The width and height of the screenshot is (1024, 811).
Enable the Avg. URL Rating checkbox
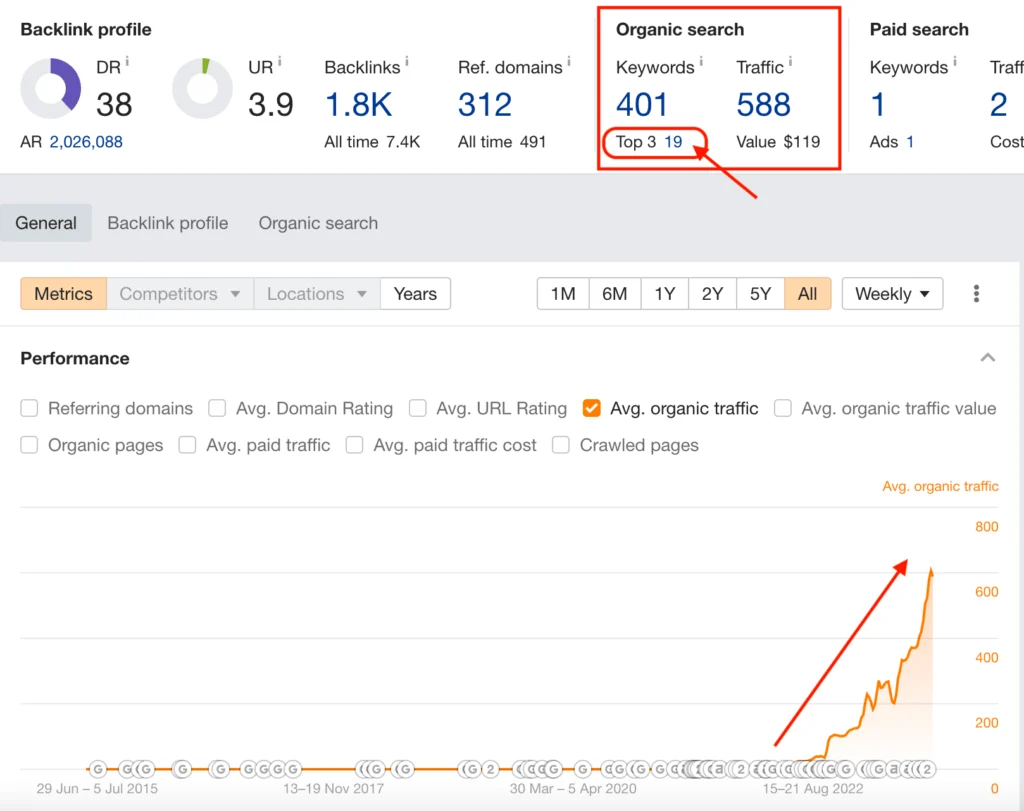[417, 409]
